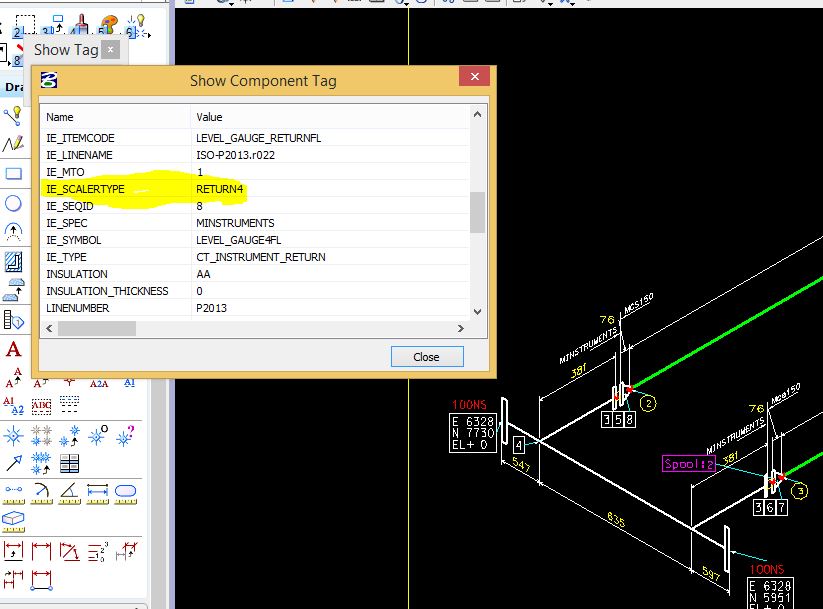This screenshot has height=609, width=823.
Task: Click the value MINSTRUMENTS in the tag list
Action: point(235,223)
